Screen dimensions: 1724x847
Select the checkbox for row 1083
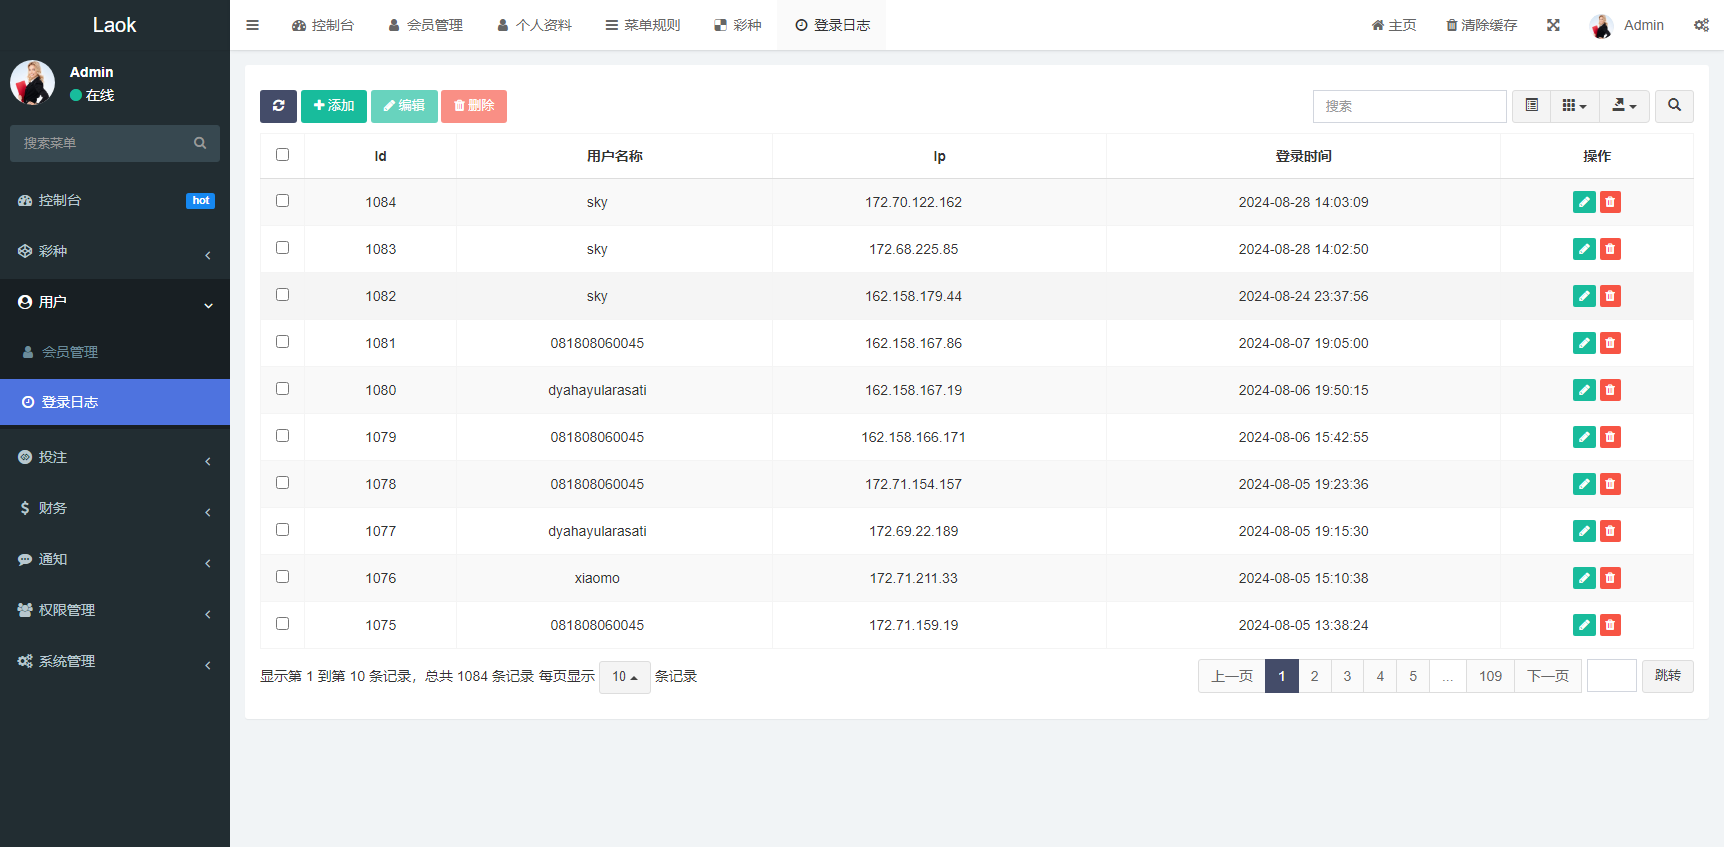[x=282, y=248]
